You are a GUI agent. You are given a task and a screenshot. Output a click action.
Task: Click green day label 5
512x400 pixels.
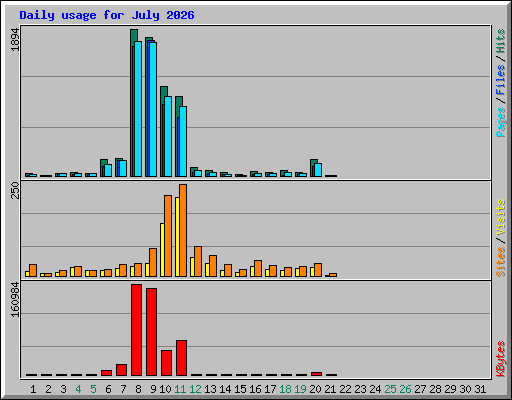coord(93,389)
